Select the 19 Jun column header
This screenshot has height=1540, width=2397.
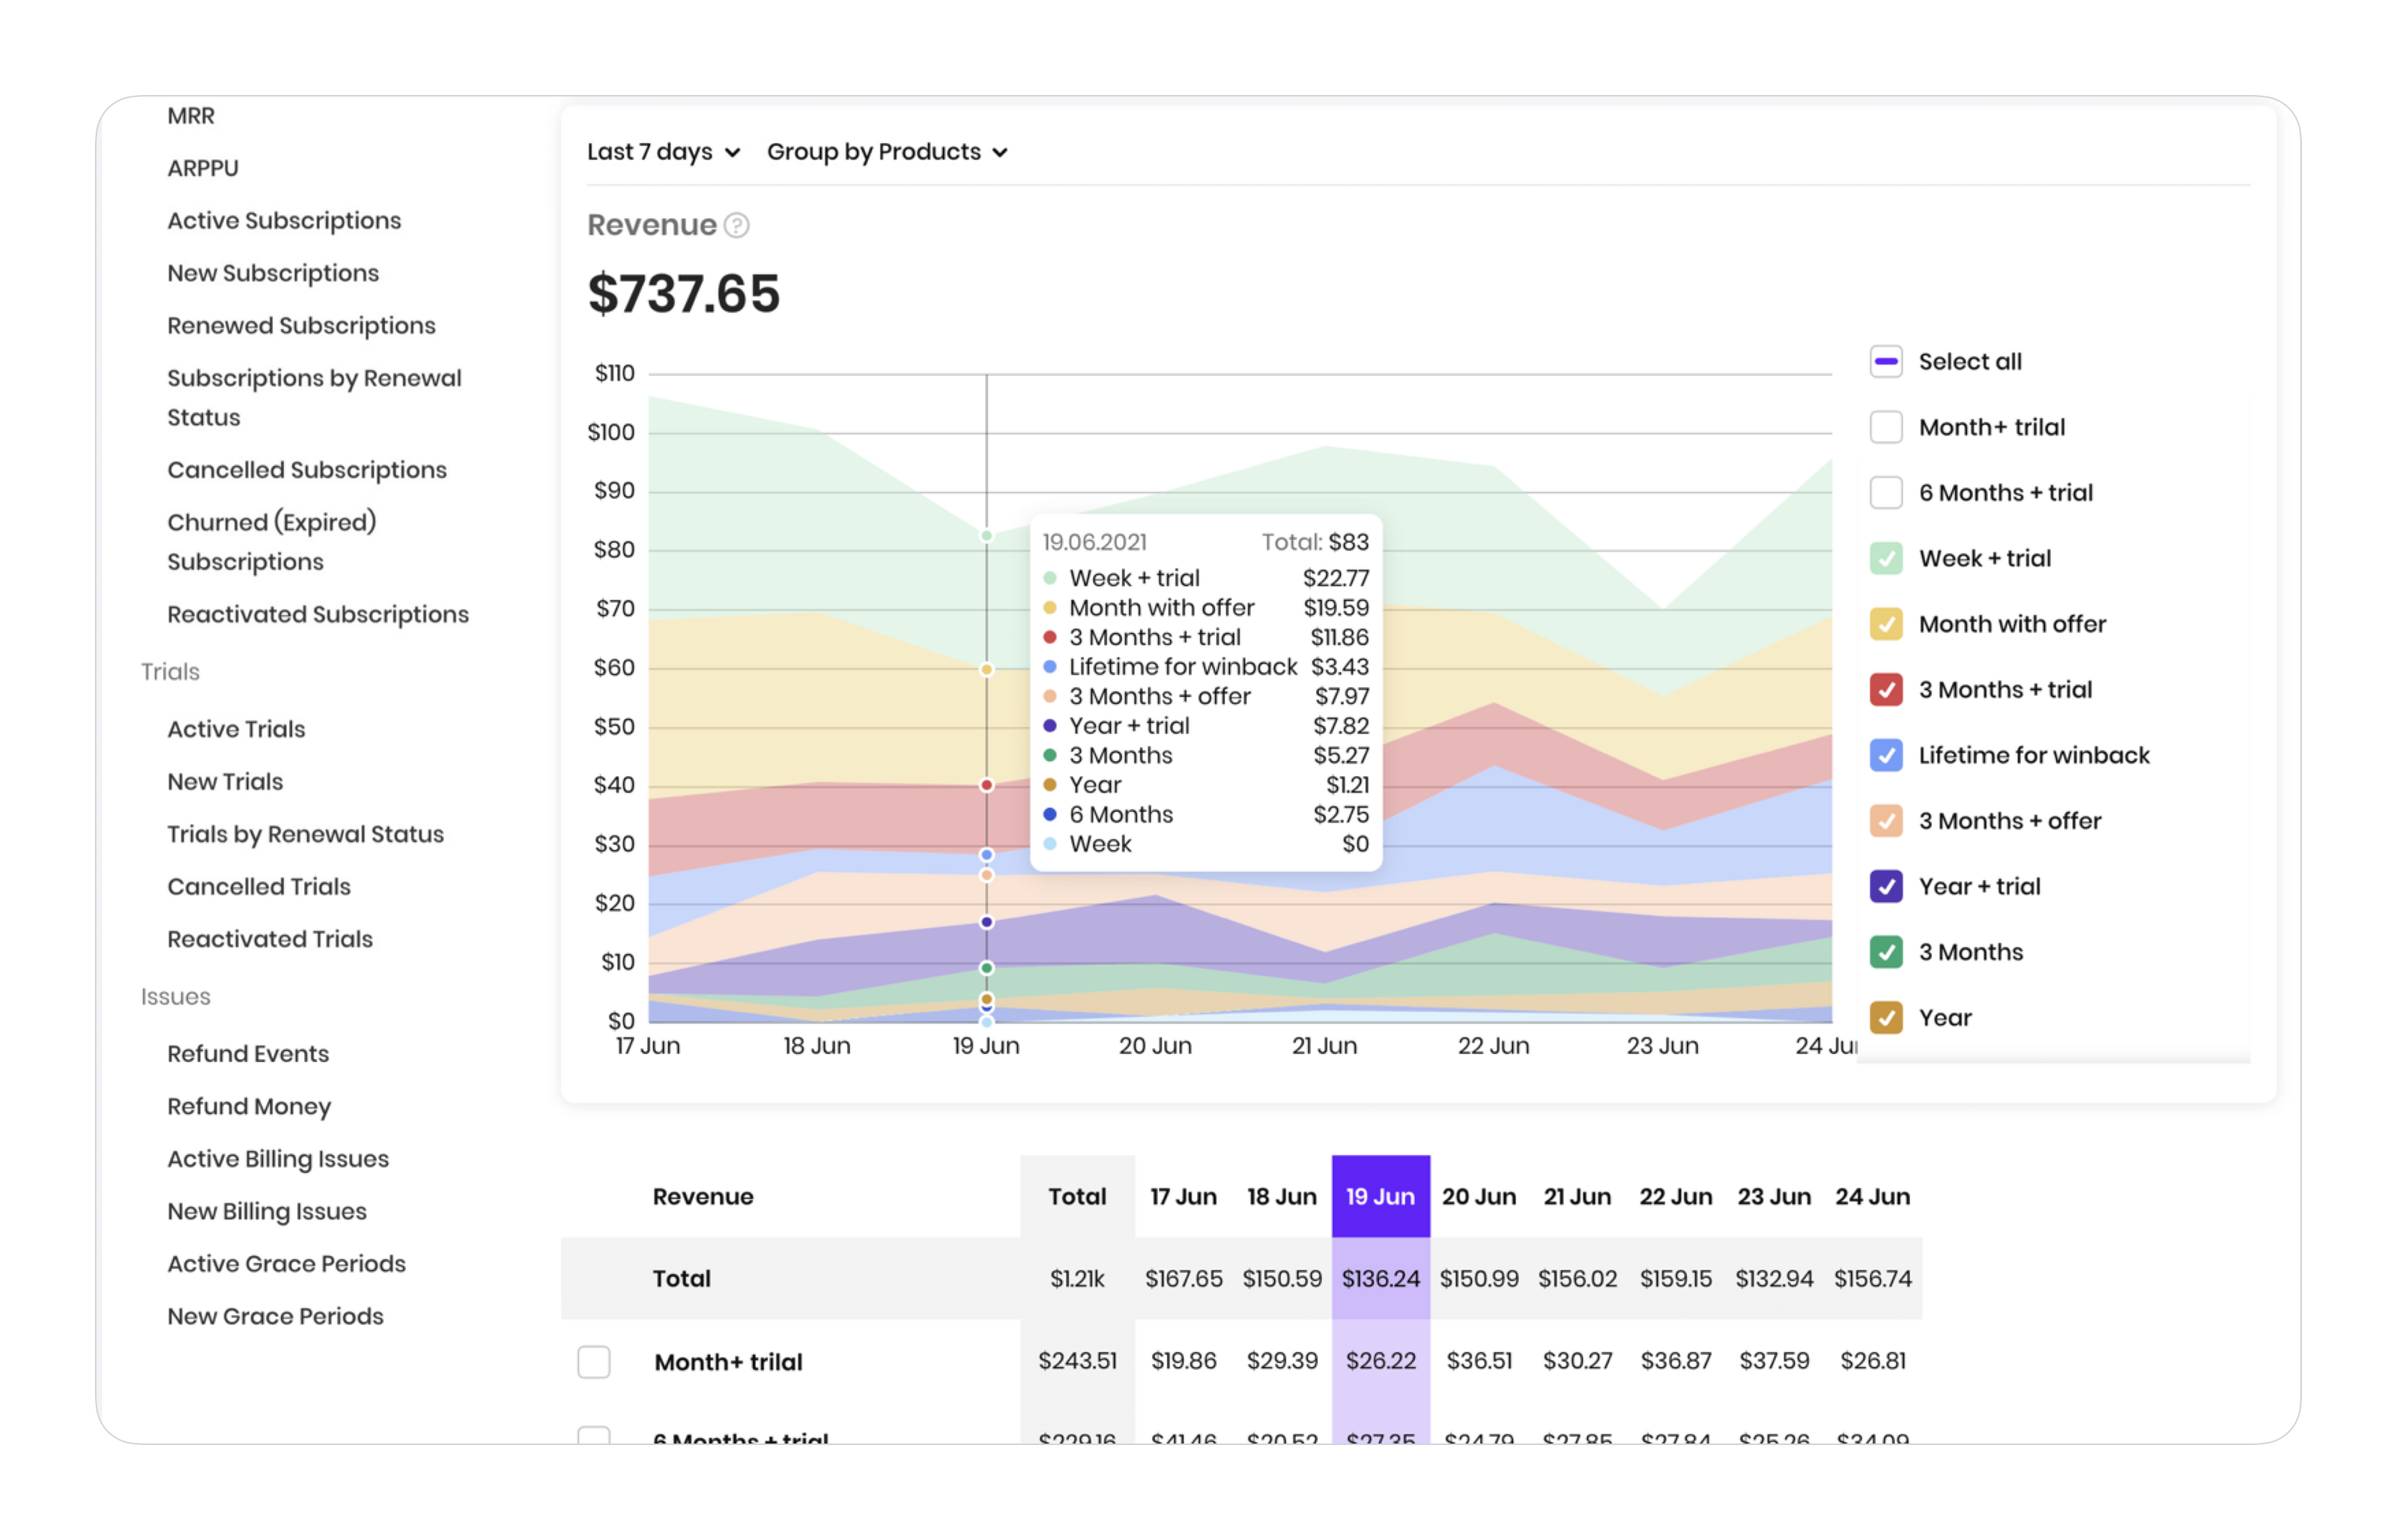point(1380,1196)
